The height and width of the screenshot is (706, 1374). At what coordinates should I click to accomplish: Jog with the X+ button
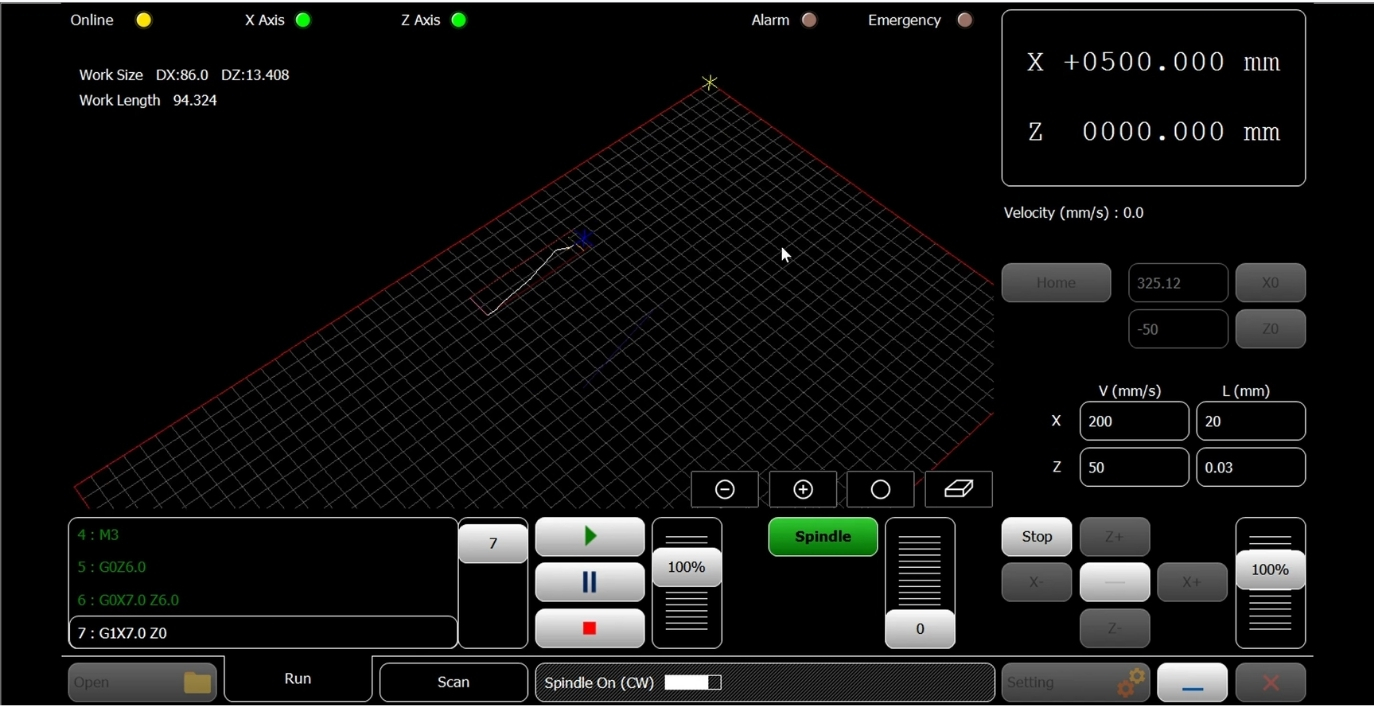(1192, 582)
